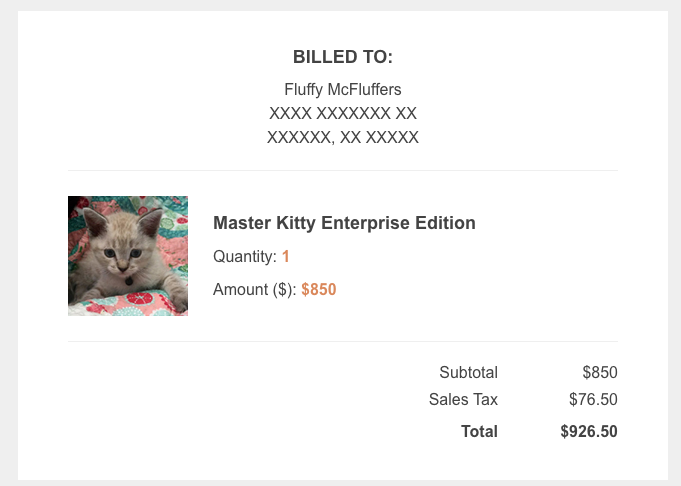Click the Subtotal label

[x=468, y=373]
